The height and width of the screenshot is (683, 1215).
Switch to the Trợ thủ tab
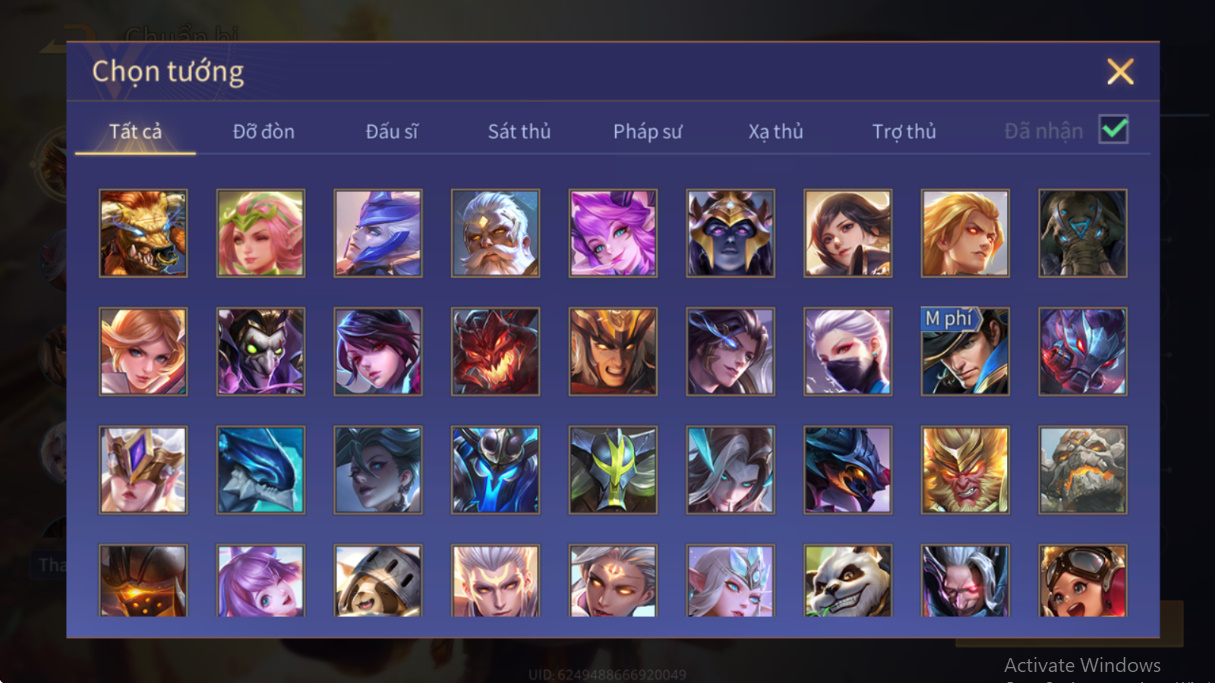pyautogui.click(x=904, y=131)
